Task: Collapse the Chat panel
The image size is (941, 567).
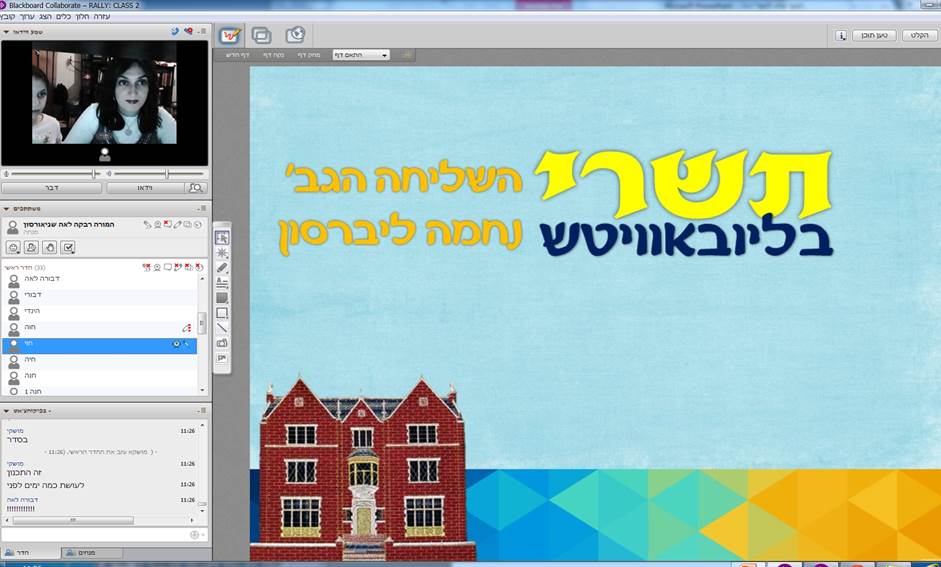Action: click(7, 411)
